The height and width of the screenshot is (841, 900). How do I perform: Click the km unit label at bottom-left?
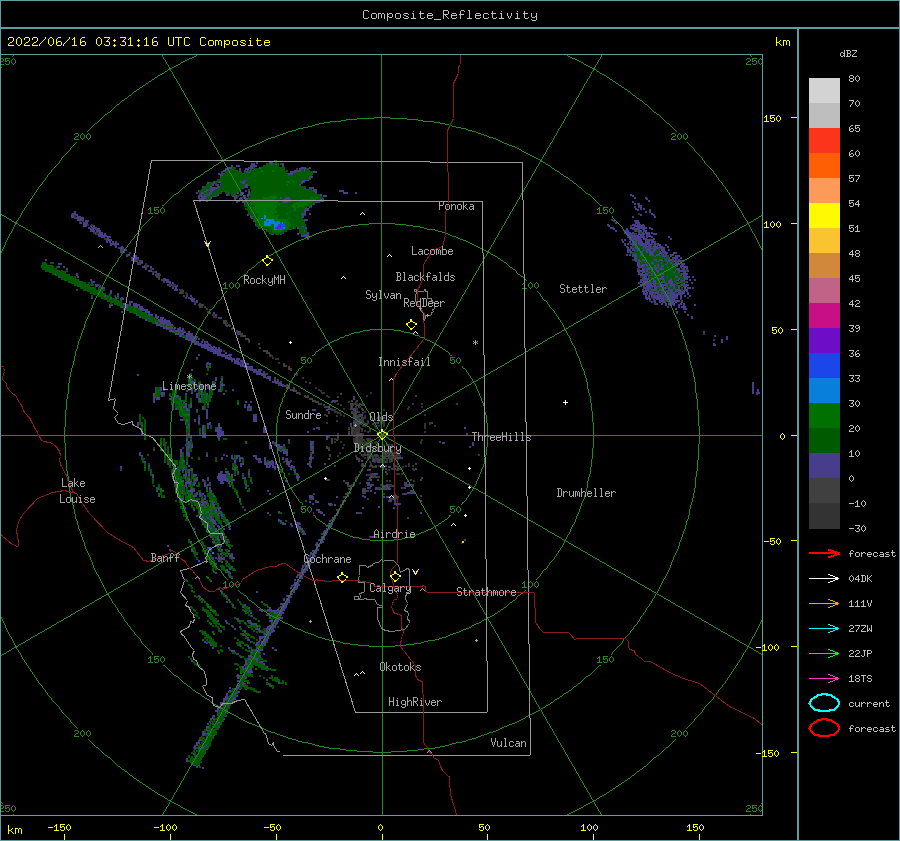coord(14,830)
